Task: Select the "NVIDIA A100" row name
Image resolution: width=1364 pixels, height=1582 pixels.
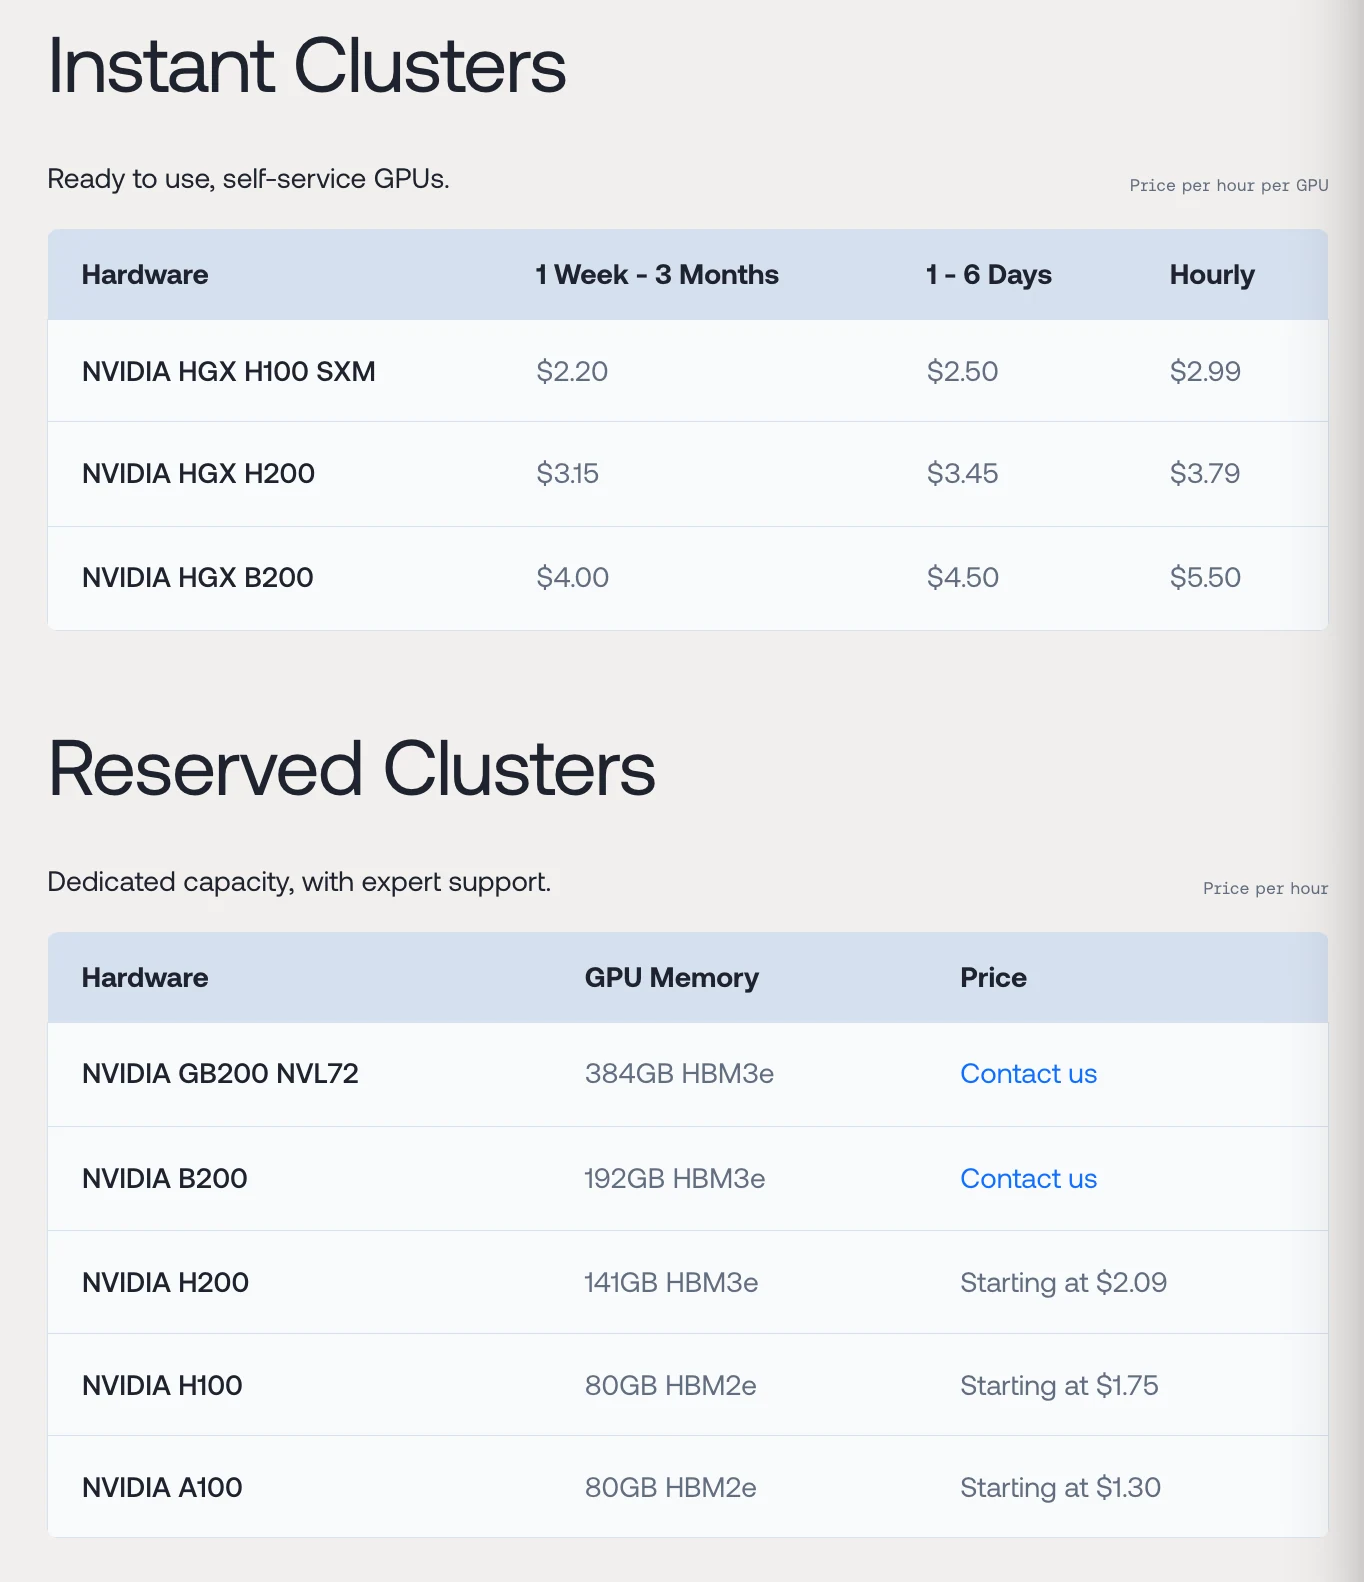Action: pos(162,1487)
